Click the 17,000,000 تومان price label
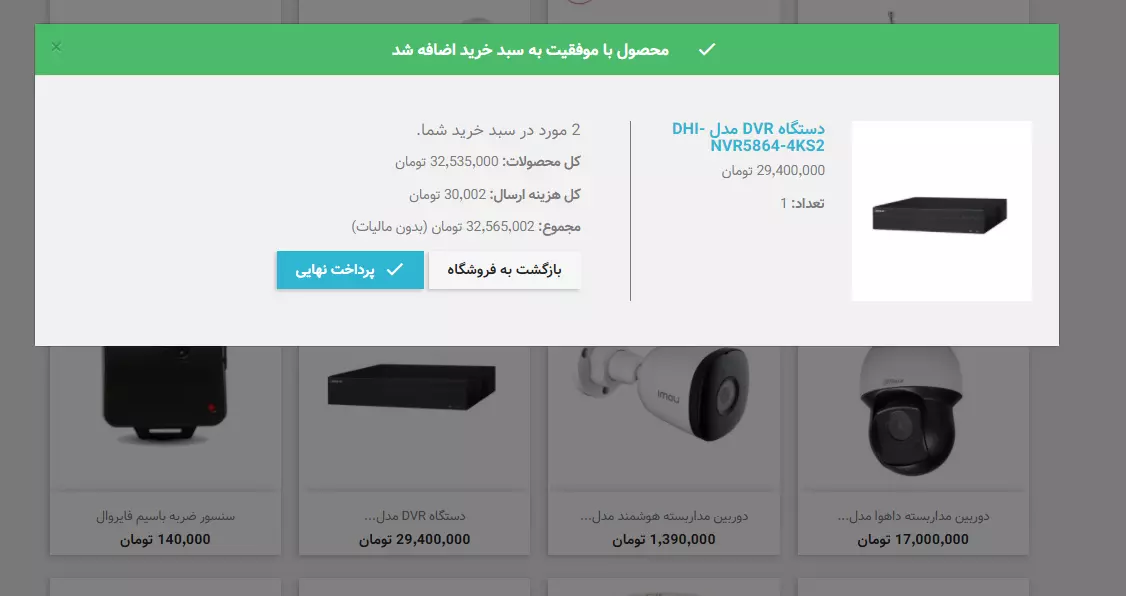 [x=913, y=539]
